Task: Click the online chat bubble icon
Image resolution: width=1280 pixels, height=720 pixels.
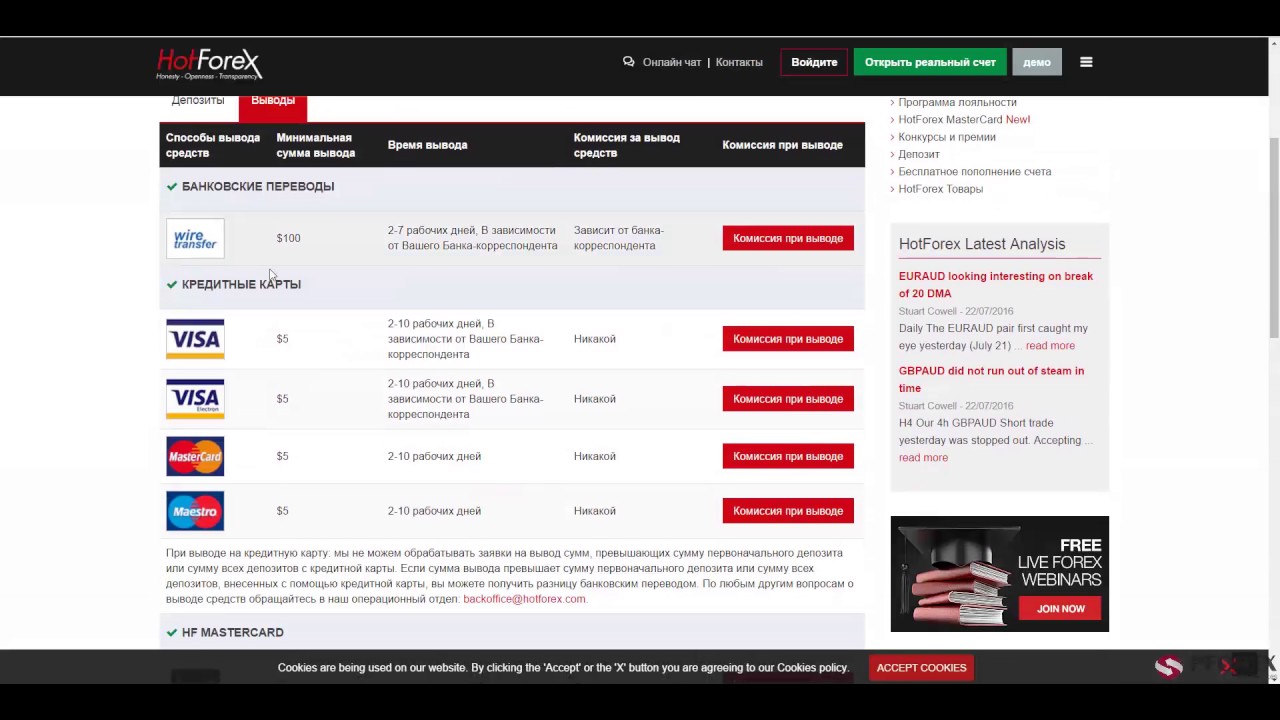Action: (x=628, y=62)
